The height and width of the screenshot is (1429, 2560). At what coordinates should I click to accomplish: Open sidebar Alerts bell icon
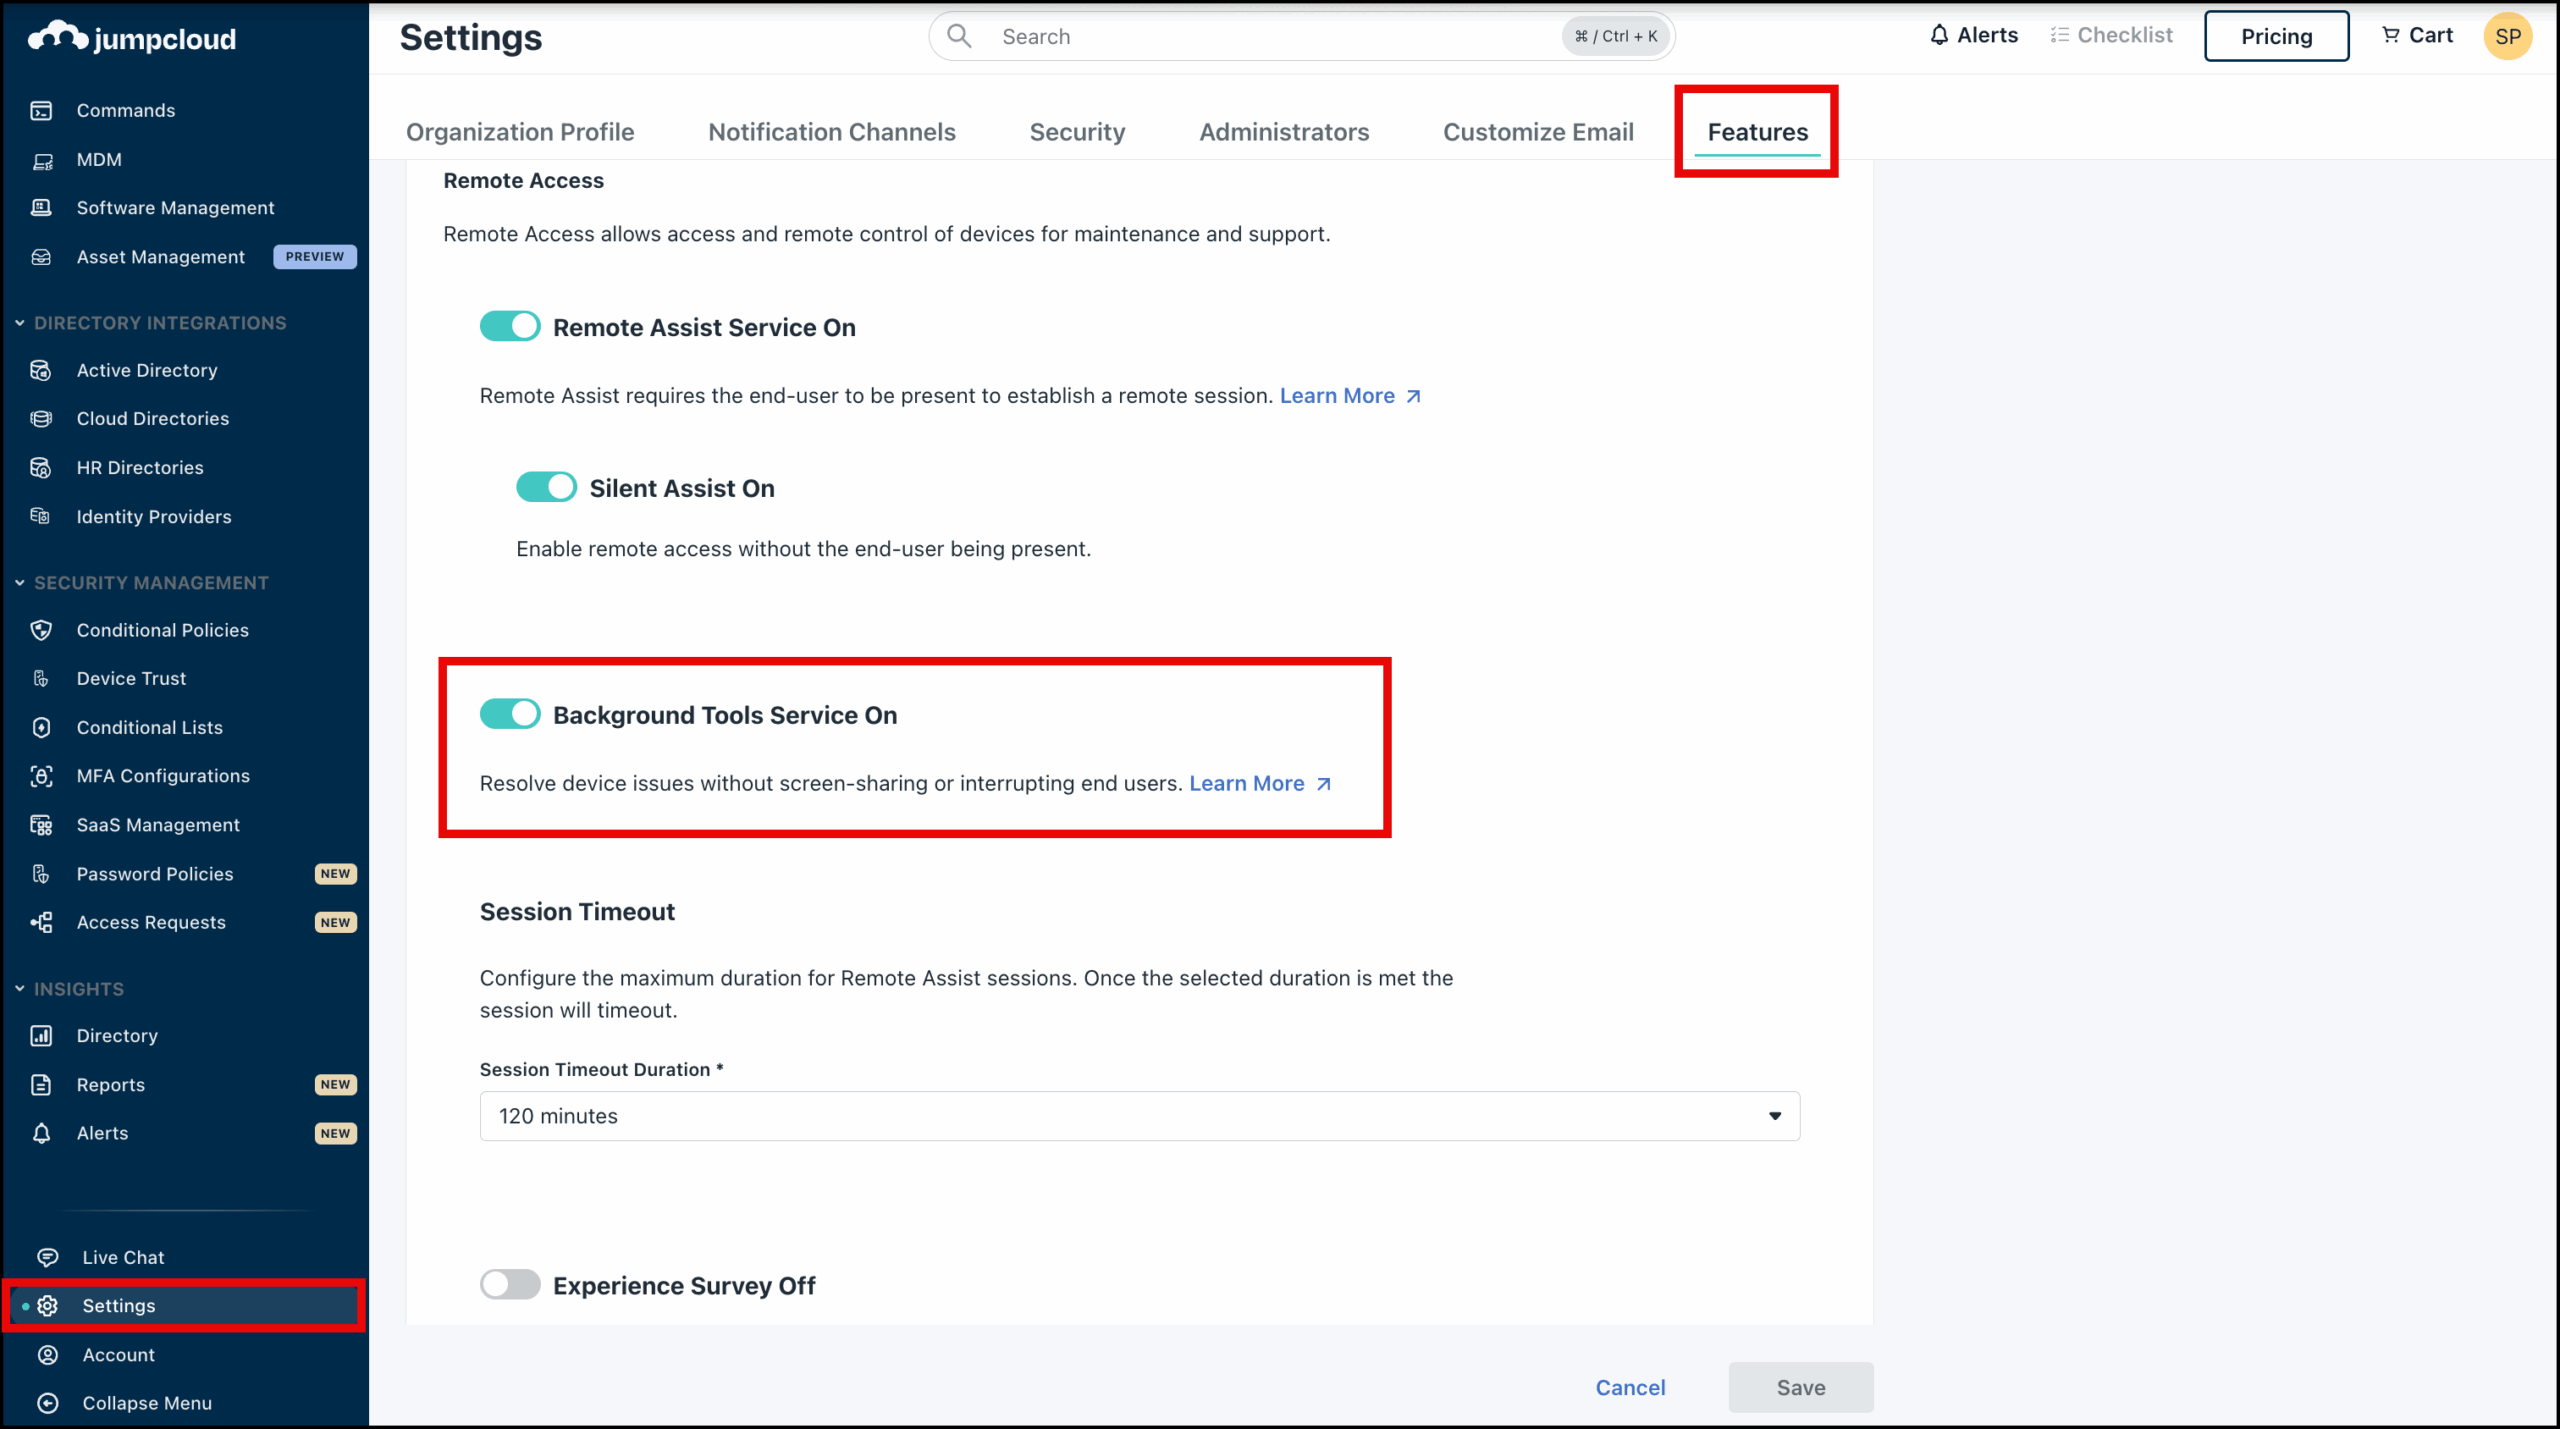tap(41, 1133)
